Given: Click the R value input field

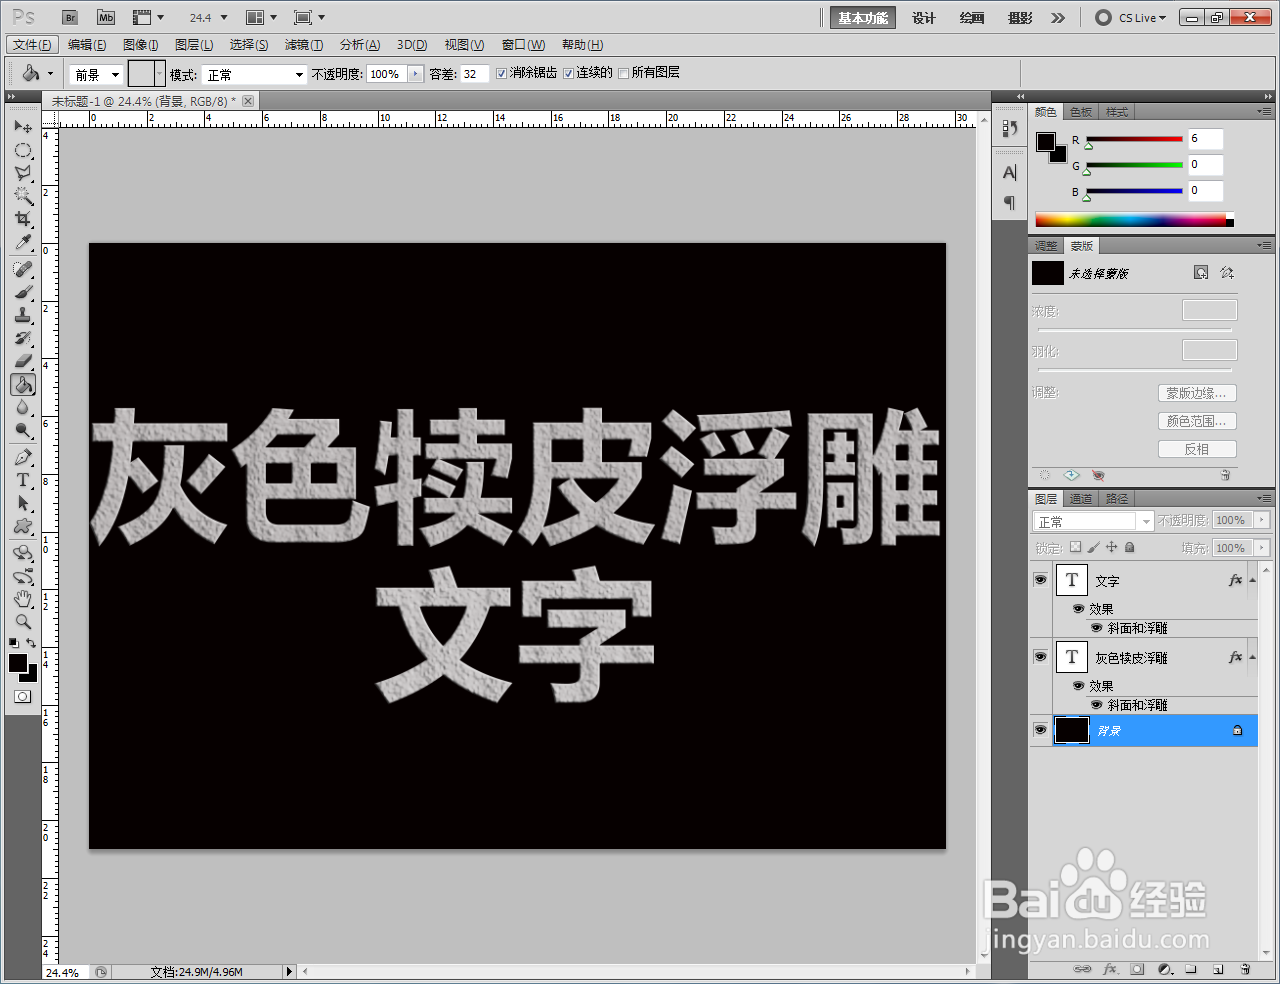Looking at the screenshot, I should 1205,139.
